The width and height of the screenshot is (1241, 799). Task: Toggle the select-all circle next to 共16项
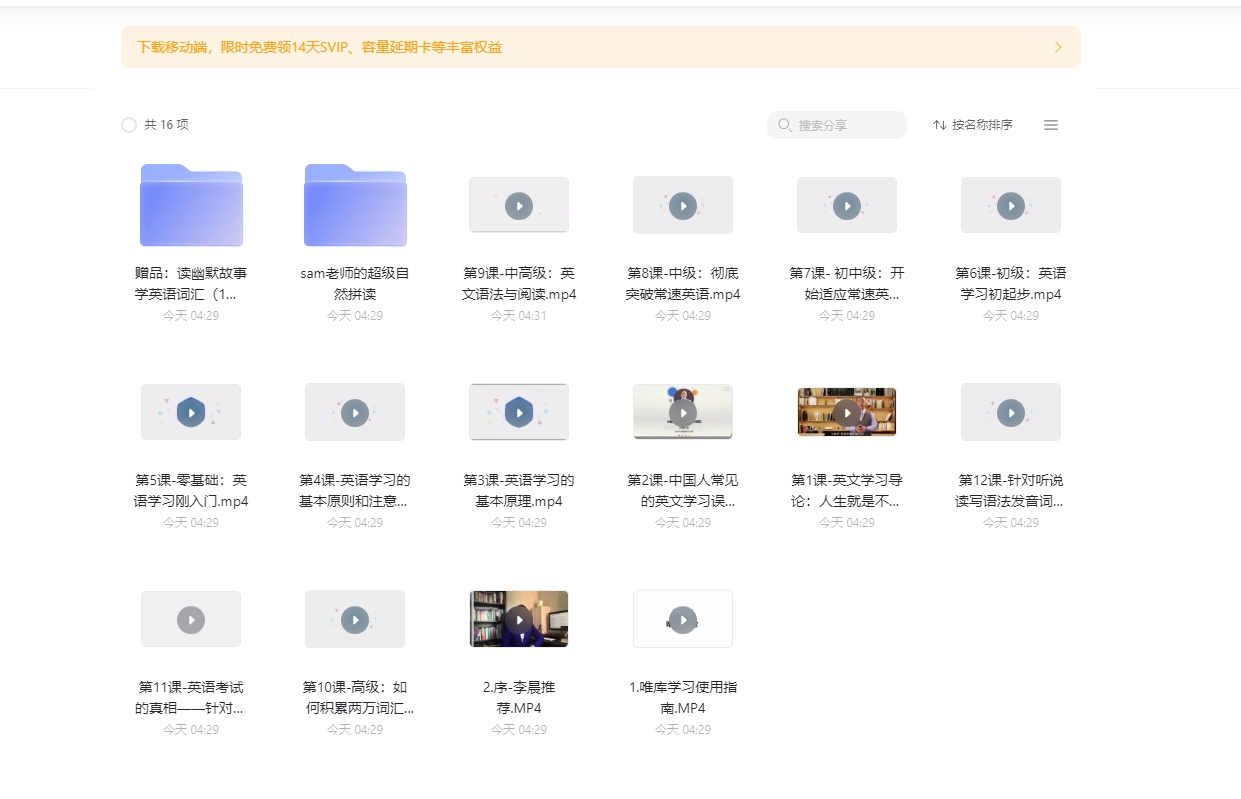(x=128, y=125)
